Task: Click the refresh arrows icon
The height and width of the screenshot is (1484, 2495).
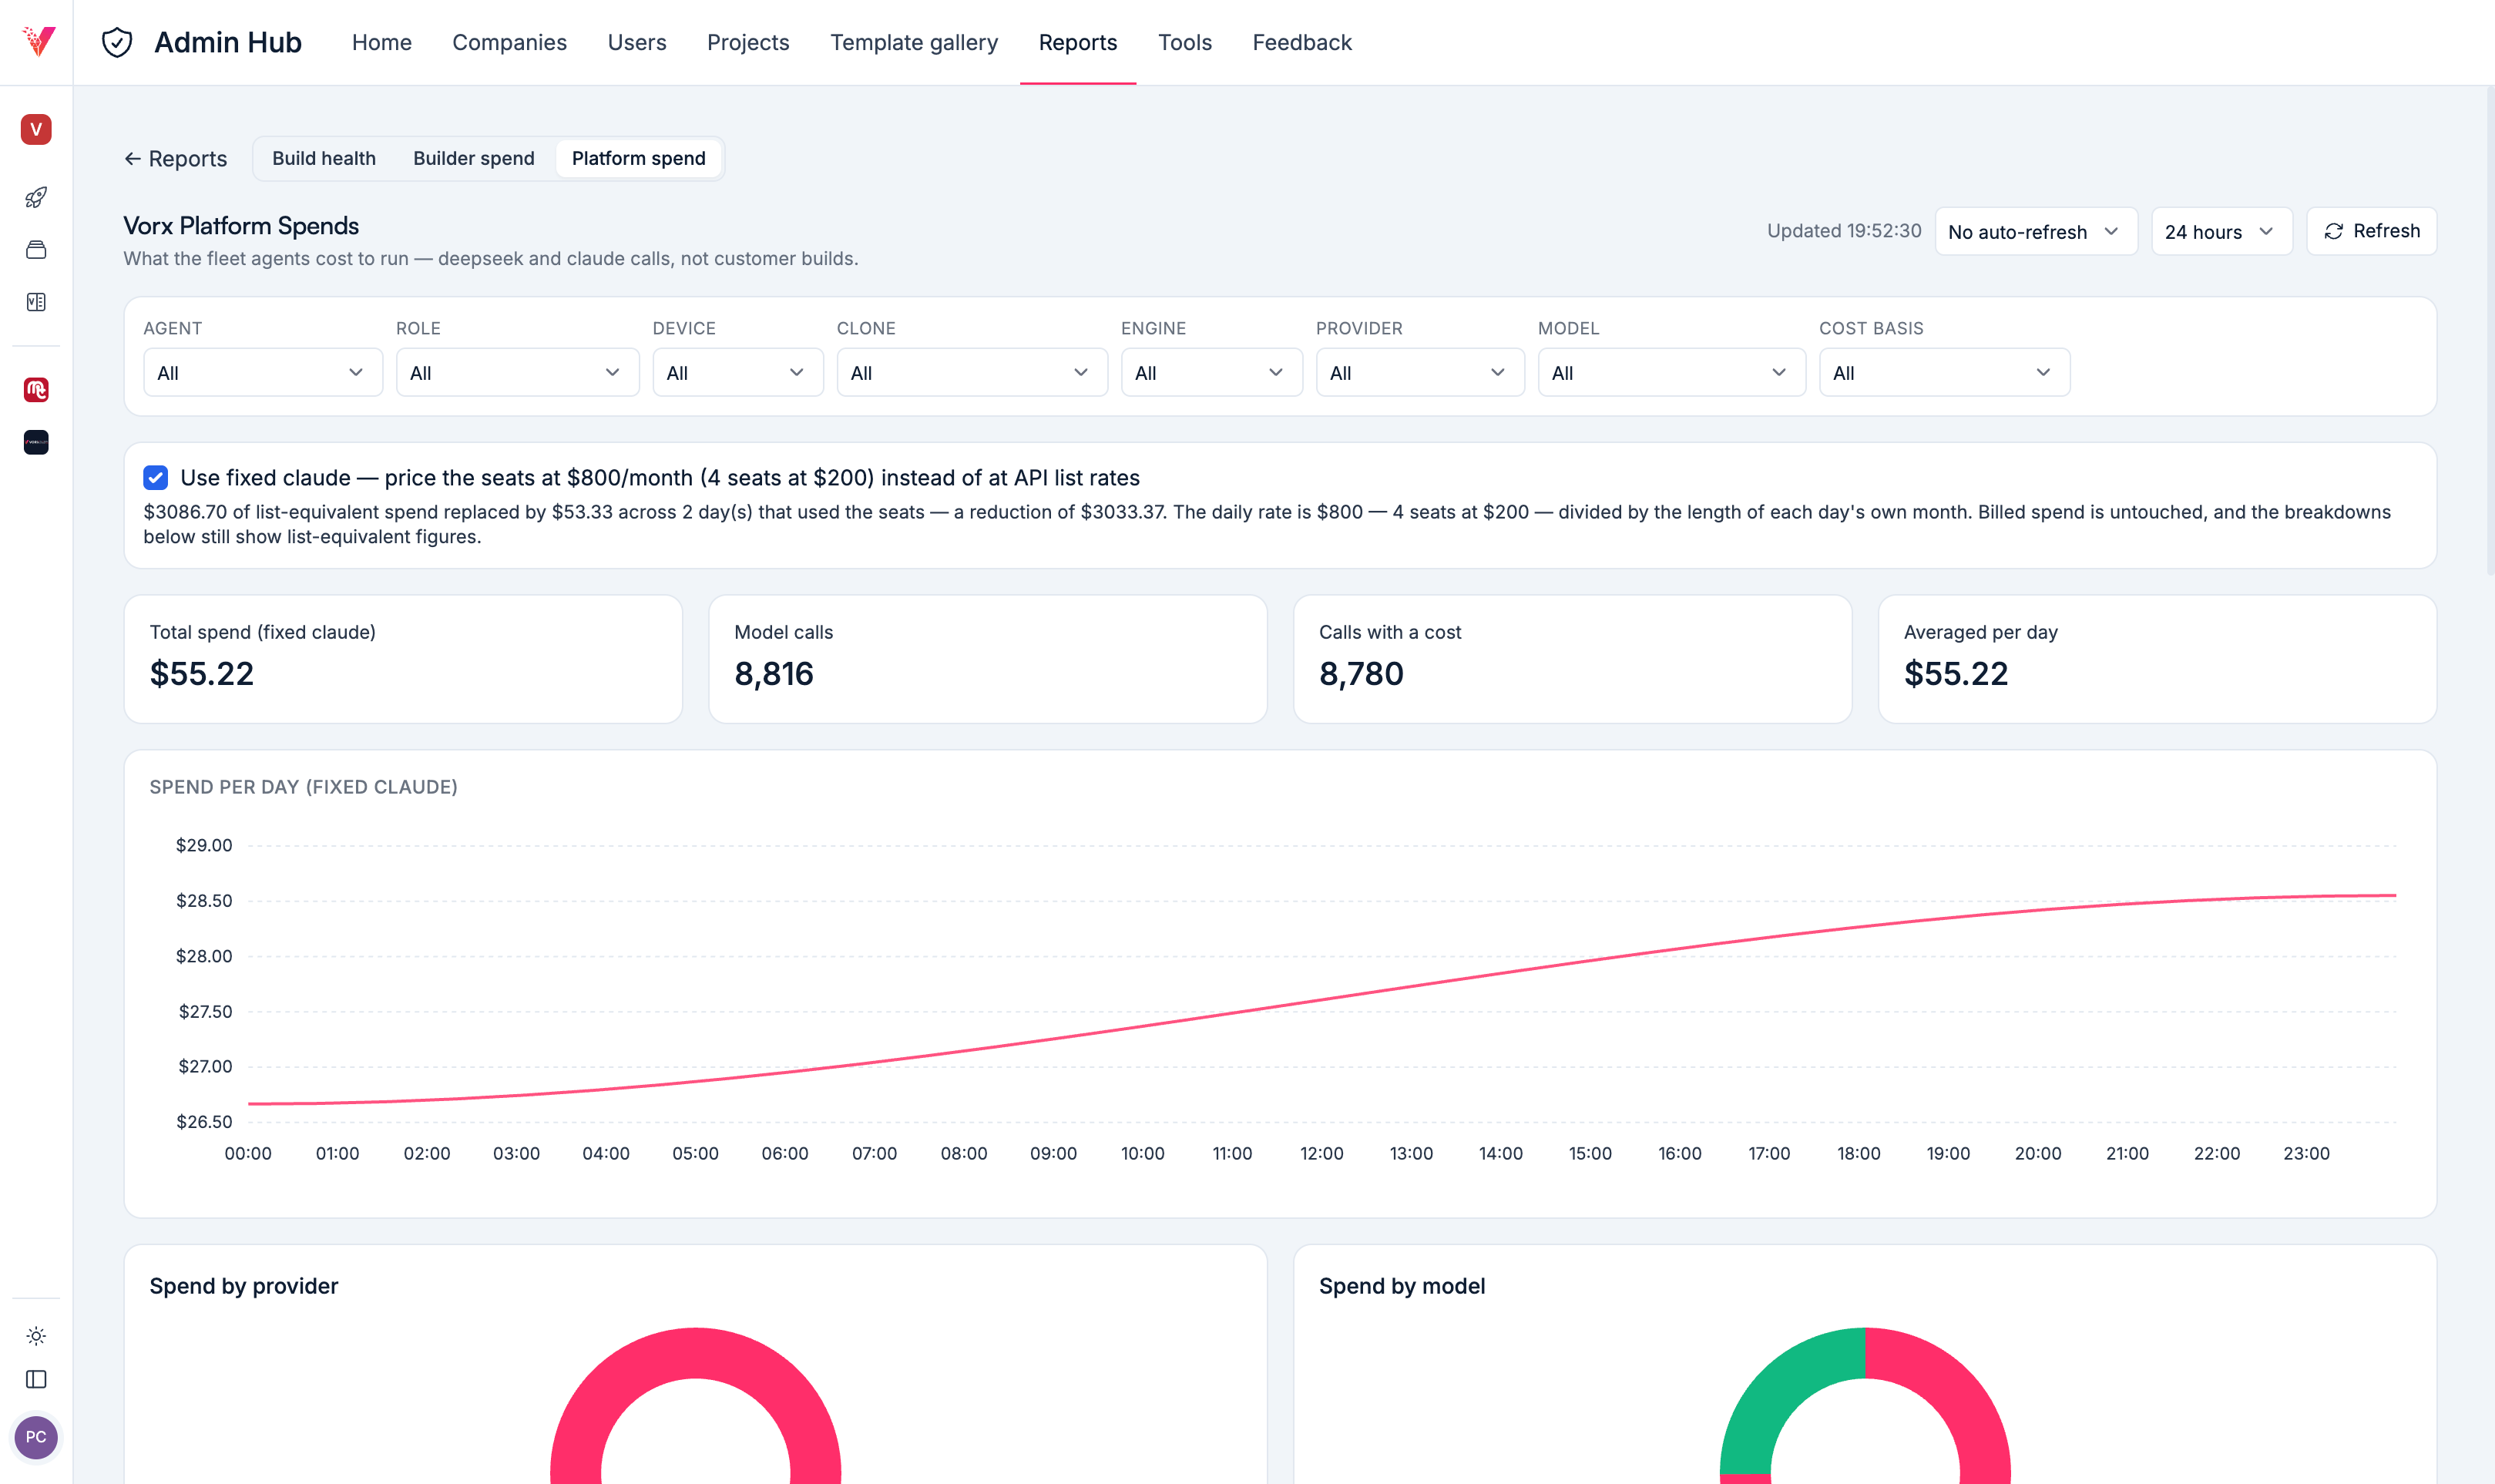Action: (x=2334, y=231)
